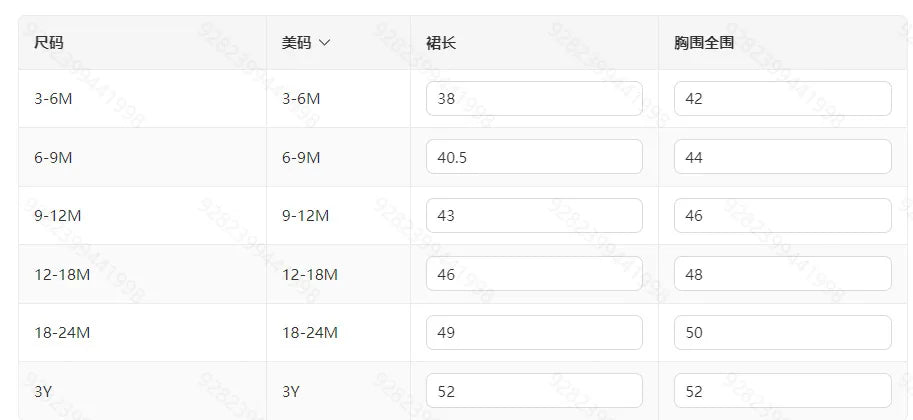Click the 12-18M 裙长 field showing 46

point(534,274)
